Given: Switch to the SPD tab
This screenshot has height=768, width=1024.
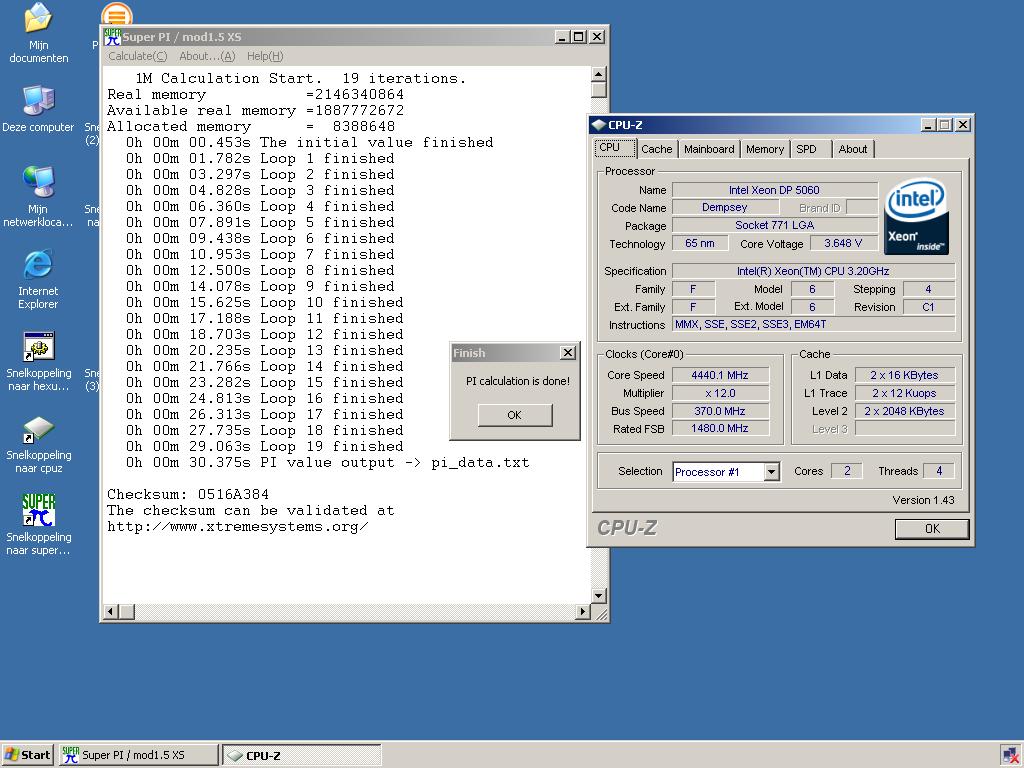Looking at the screenshot, I should 811,149.
